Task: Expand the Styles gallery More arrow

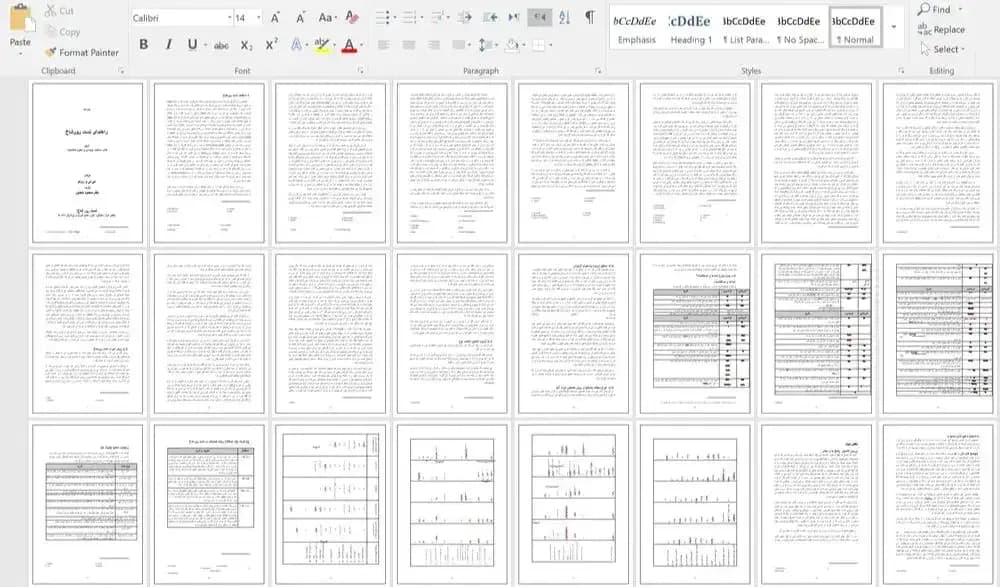Action: point(893,27)
